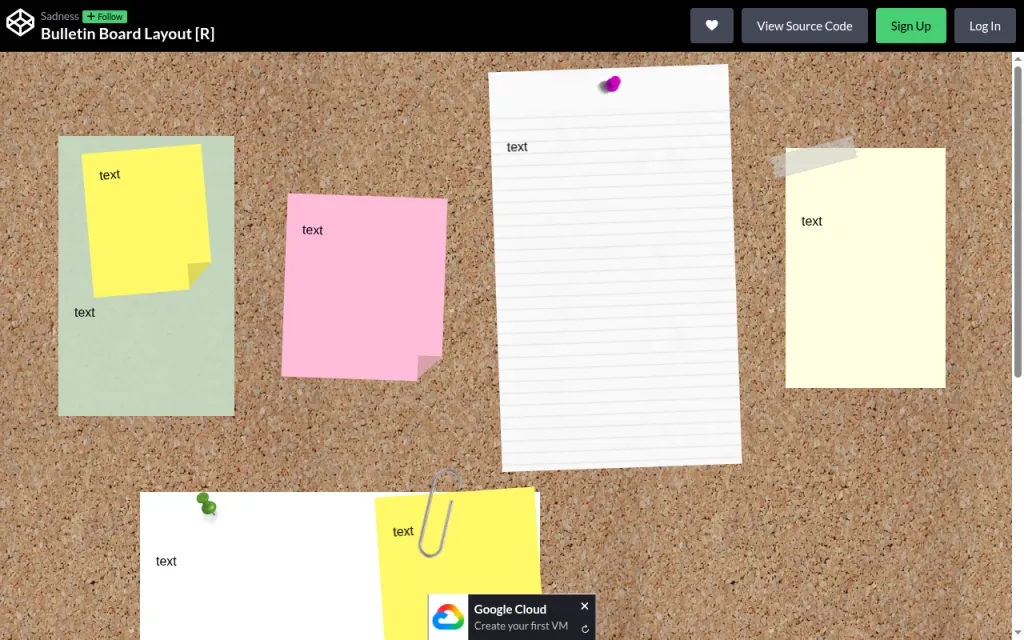Open the Create your first VM ad link
The width and height of the screenshot is (1024, 640).
click(x=521, y=626)
